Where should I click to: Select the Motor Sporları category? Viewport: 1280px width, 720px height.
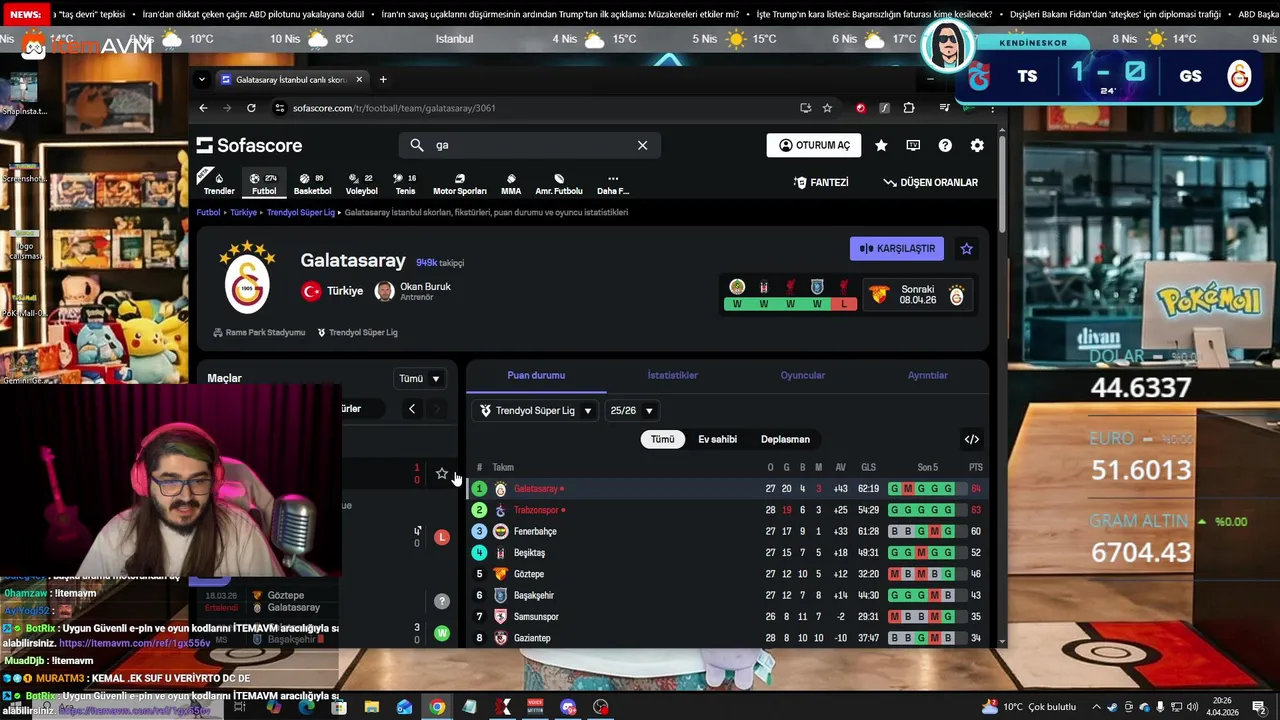[459, 184]
